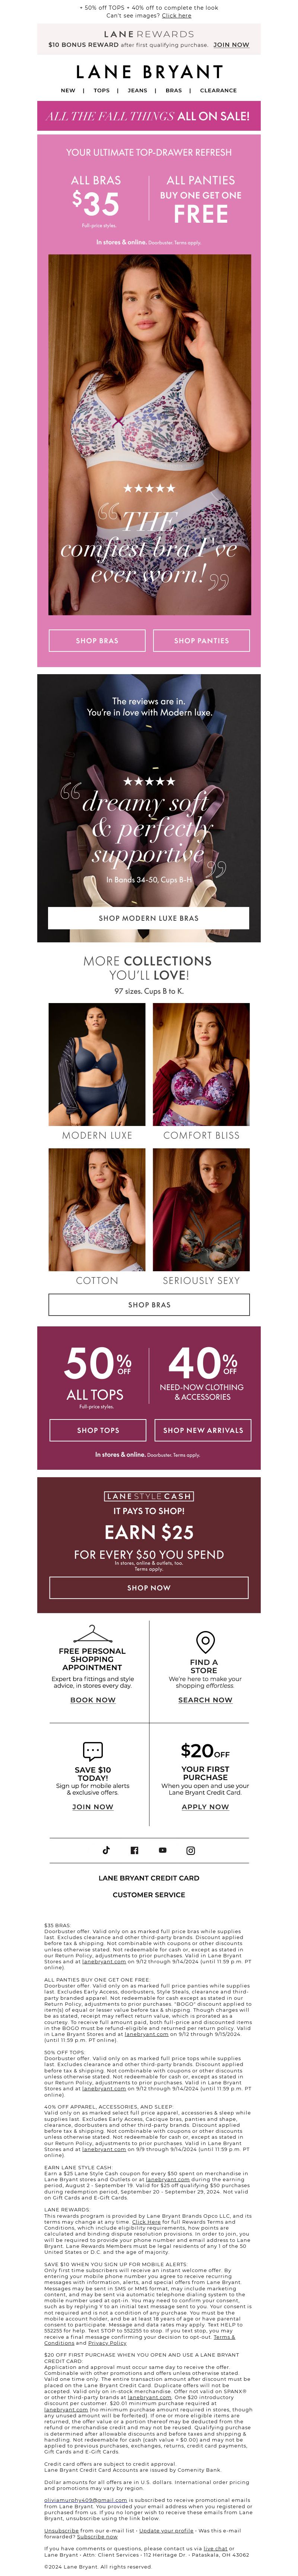Click the chat bubble mobile alerts icon
Screen dimensions: 298x2576
click(x=92, y=1750)
